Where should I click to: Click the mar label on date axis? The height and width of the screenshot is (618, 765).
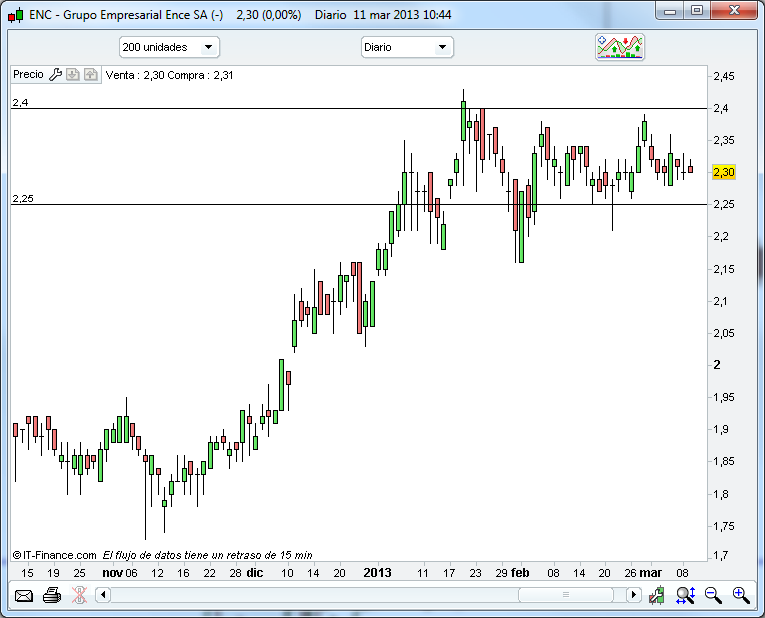pyautogui.click(x=650, y=573)
